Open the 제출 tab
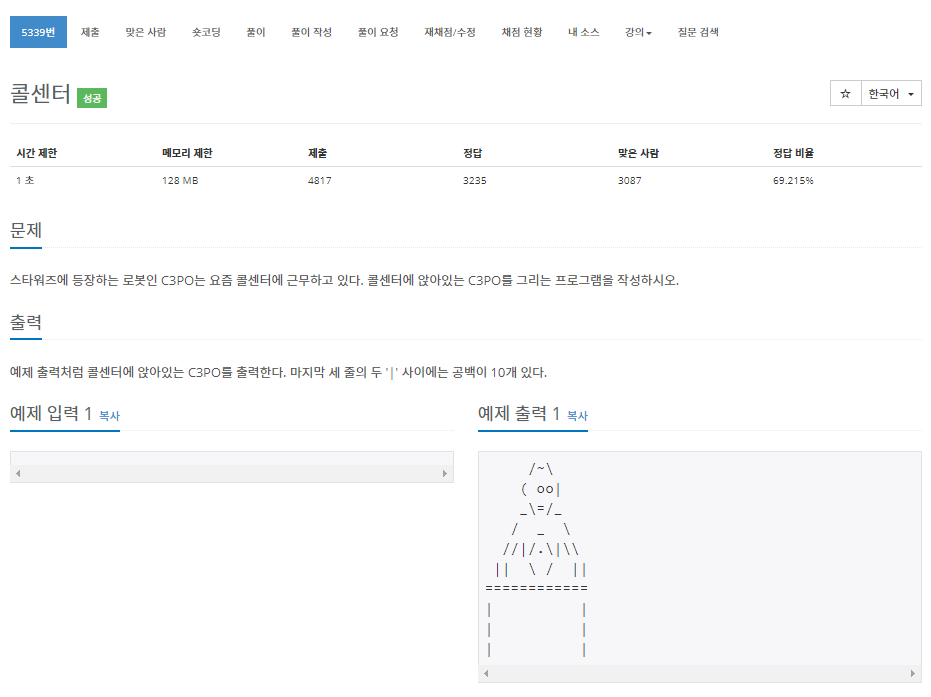 pyautogui.click(x=90, y=32)
